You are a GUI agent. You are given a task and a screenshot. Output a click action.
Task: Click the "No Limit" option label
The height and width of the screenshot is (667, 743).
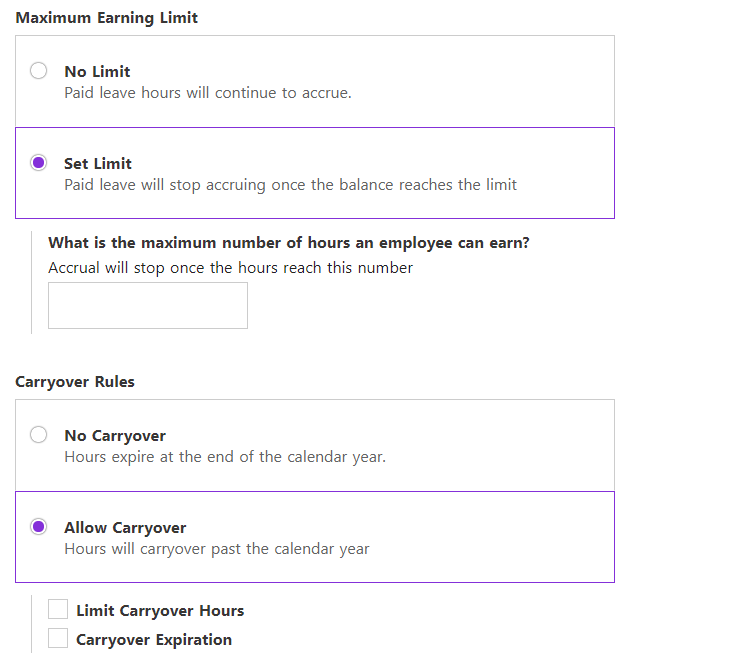[97, 72]
